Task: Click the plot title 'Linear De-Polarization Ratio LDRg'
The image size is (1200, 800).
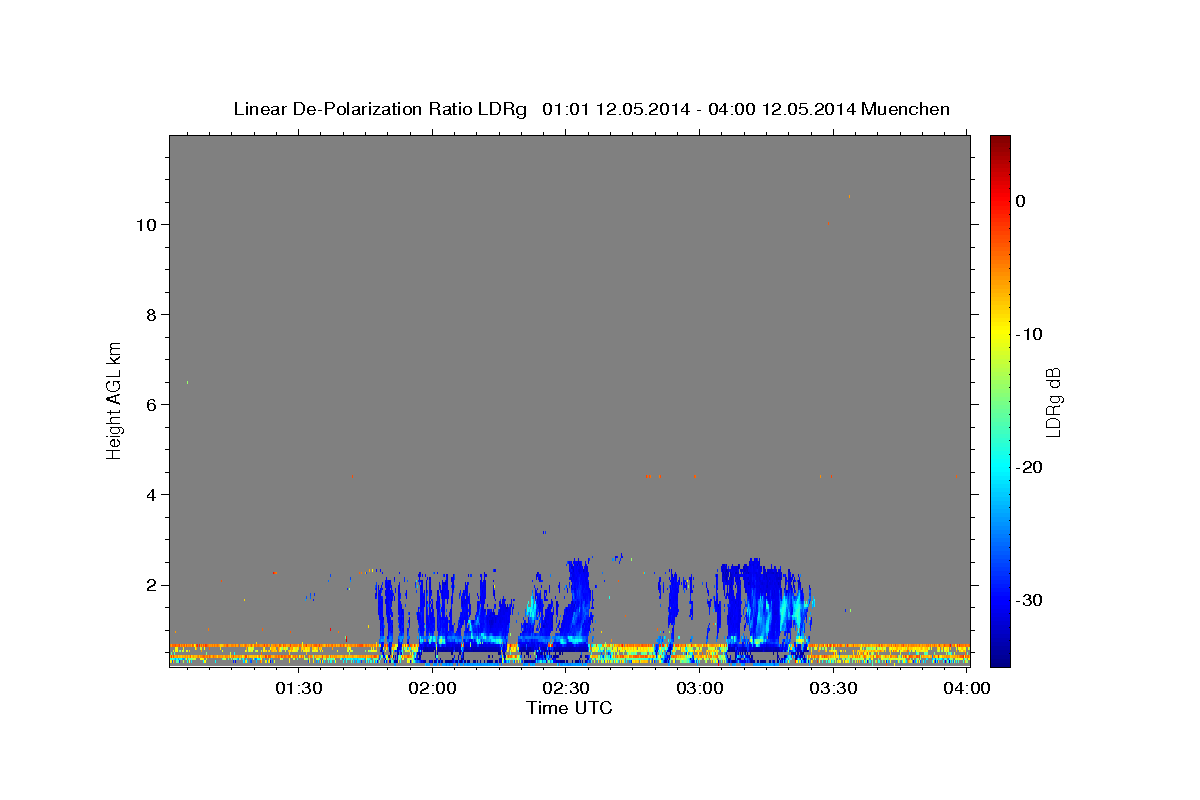Action: click(x=379, y=109)
